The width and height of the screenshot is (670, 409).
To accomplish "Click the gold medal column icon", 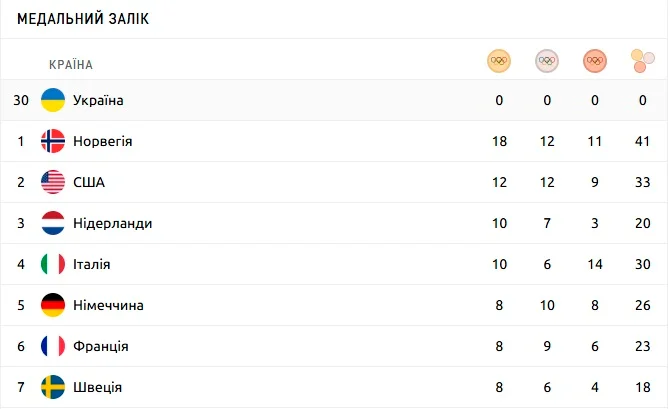I will [x=498, y=61].
